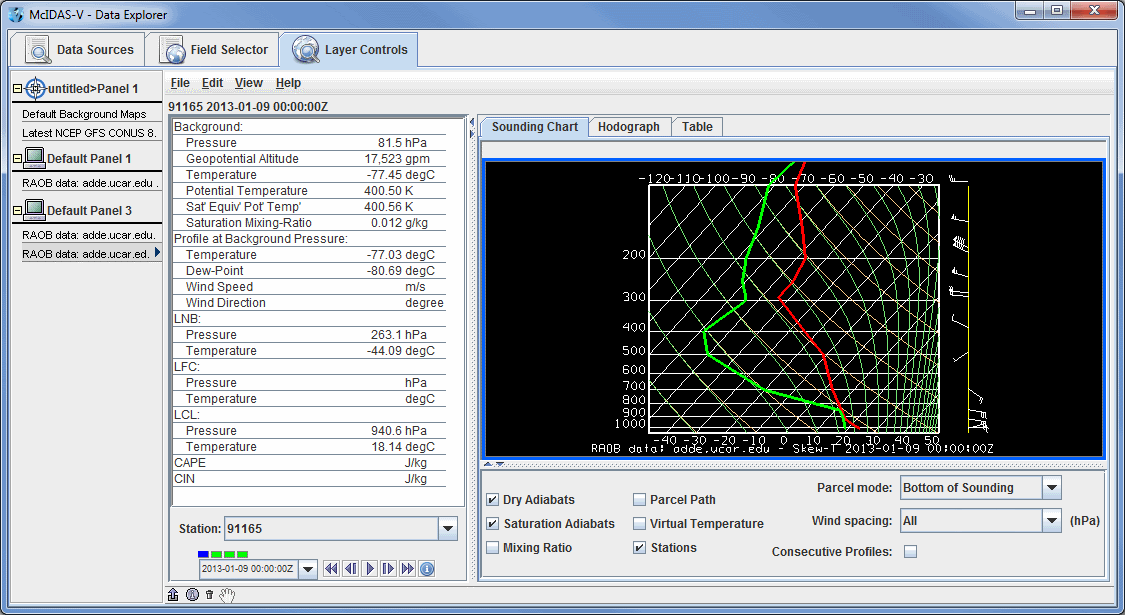Viewport: 1125px width, 615px height.
Task: Collapse the untitled>Panel 1 tree node
Action: [x=17, y=89]
